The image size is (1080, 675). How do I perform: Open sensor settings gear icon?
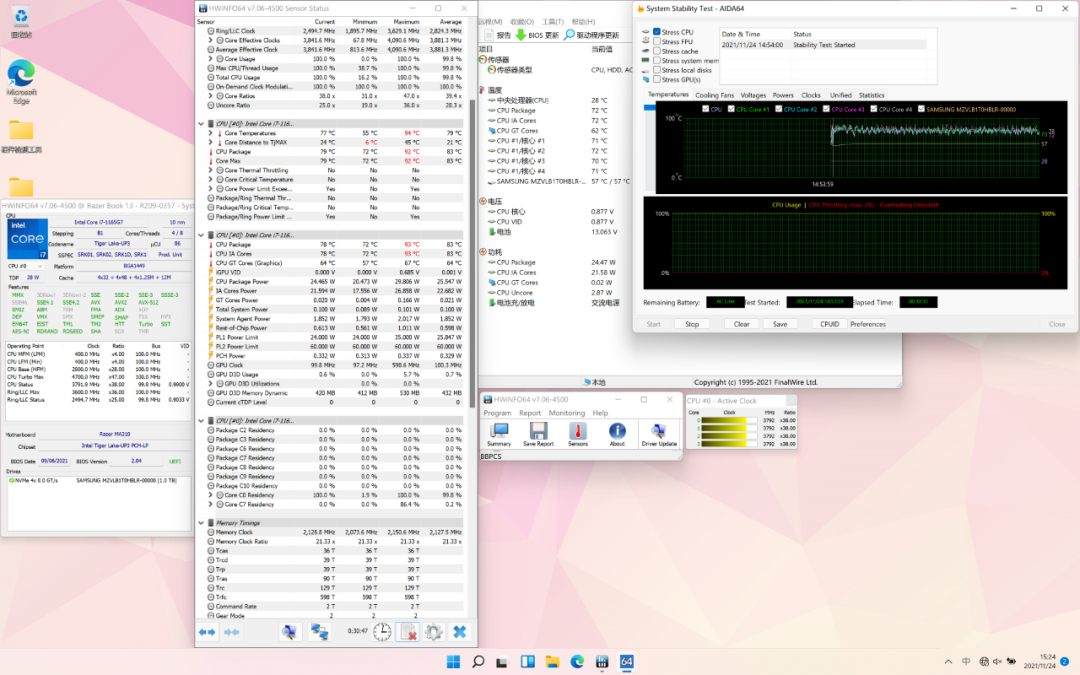tap(434, 632)
